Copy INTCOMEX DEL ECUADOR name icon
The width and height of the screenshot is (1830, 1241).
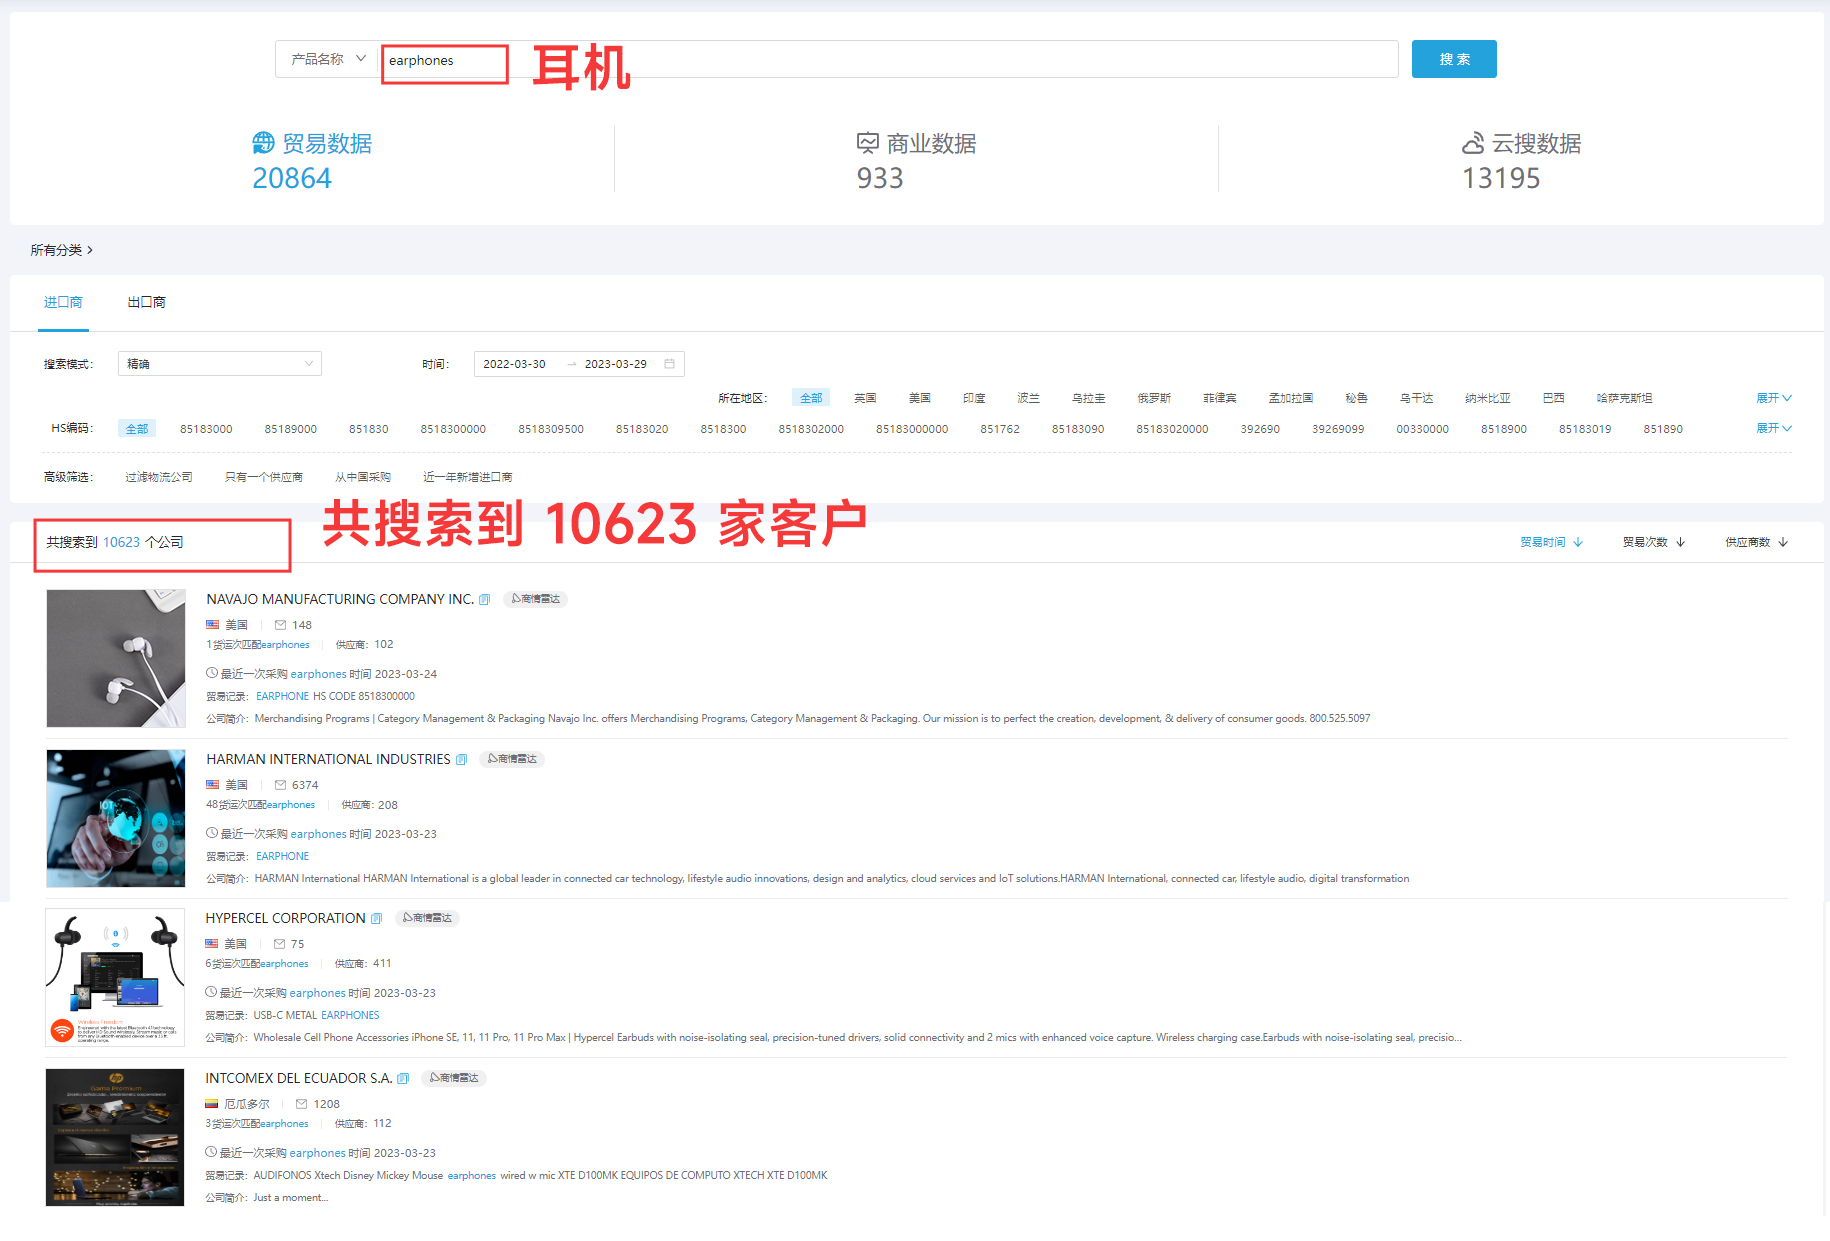tap(403, 1079)
